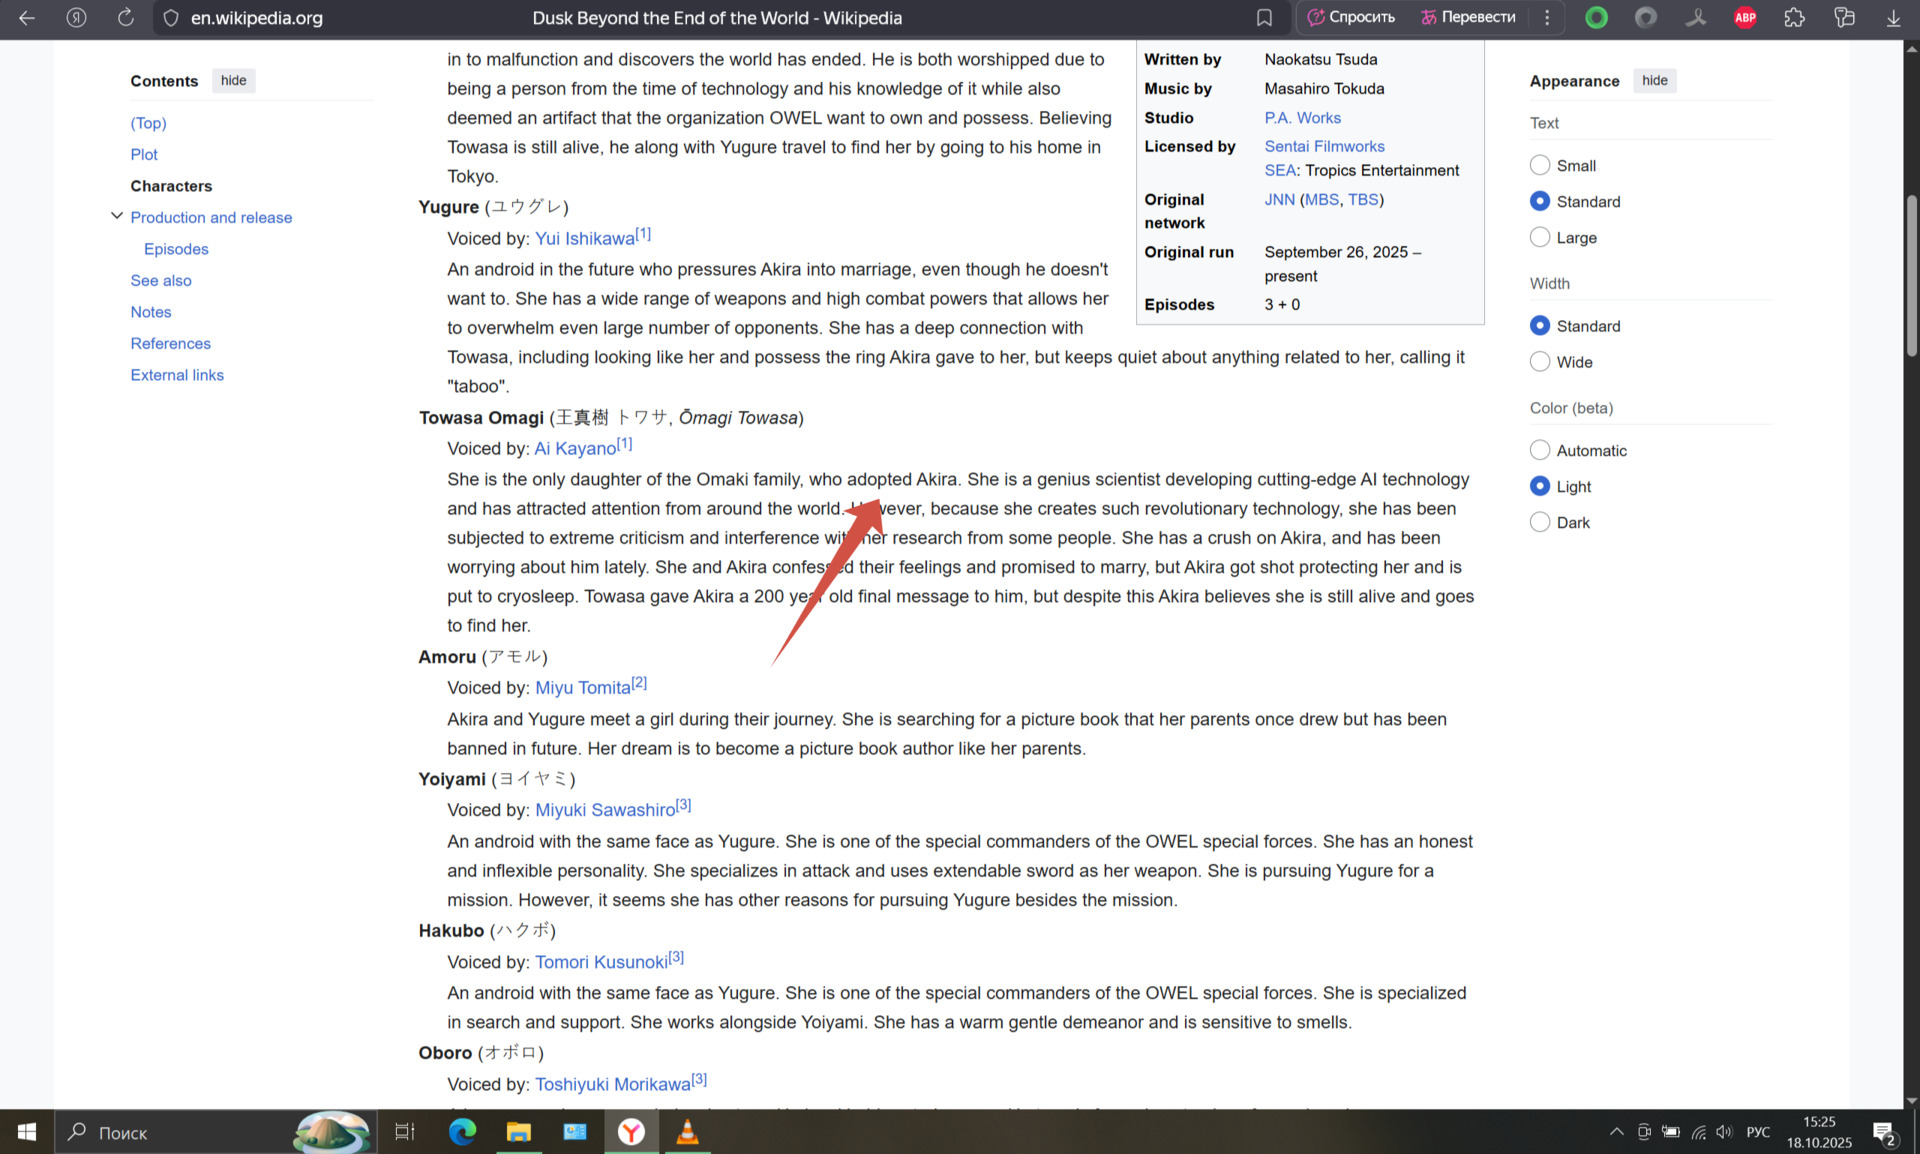Image resolution: width=1920 pixels, height=1154 pixels.
Task: Open the ABP ad blocker extension
Action: pos(1745,18)
